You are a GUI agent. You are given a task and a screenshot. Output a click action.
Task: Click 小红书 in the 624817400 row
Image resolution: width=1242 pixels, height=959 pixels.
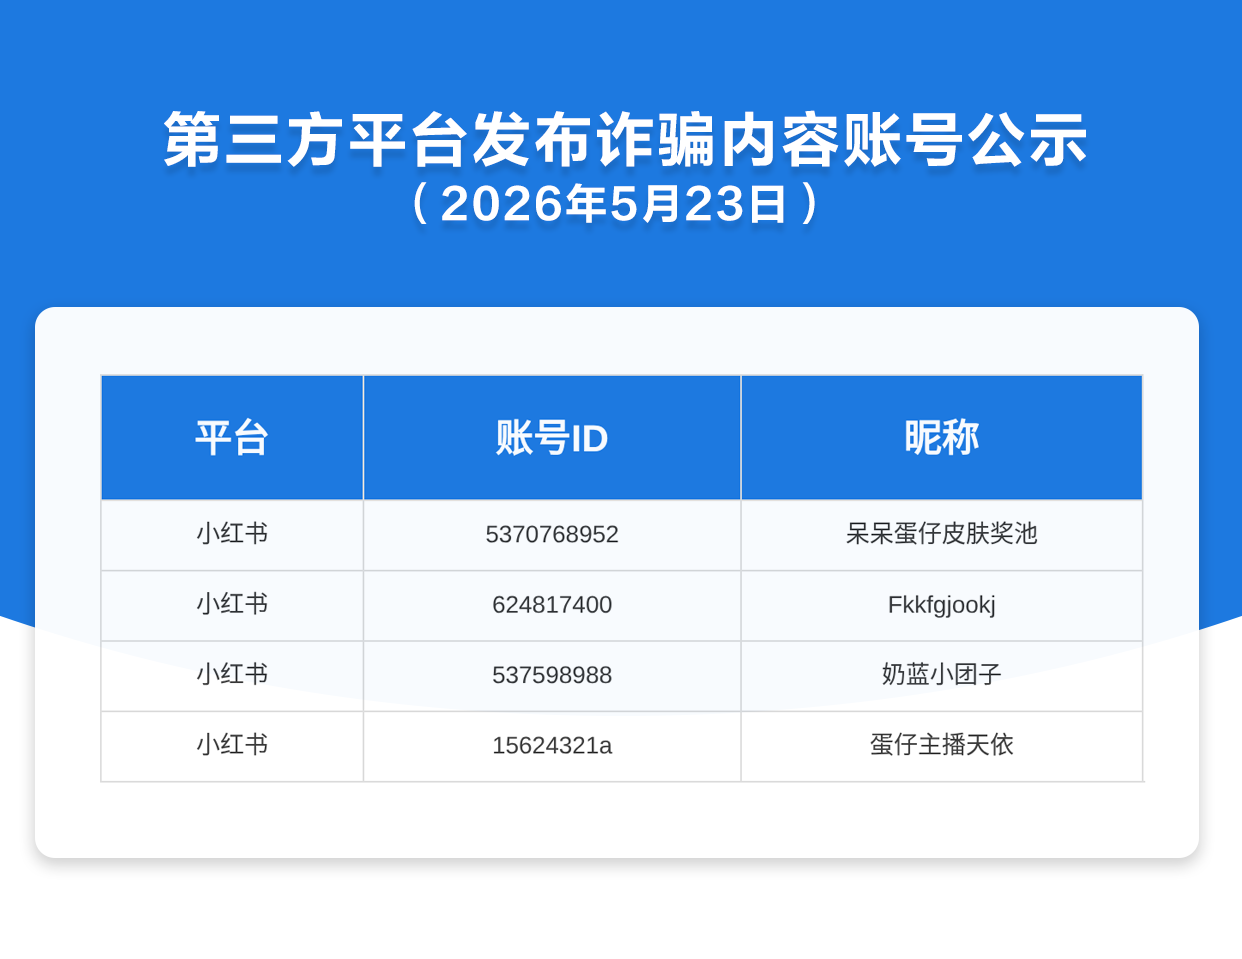pos(232,605)
